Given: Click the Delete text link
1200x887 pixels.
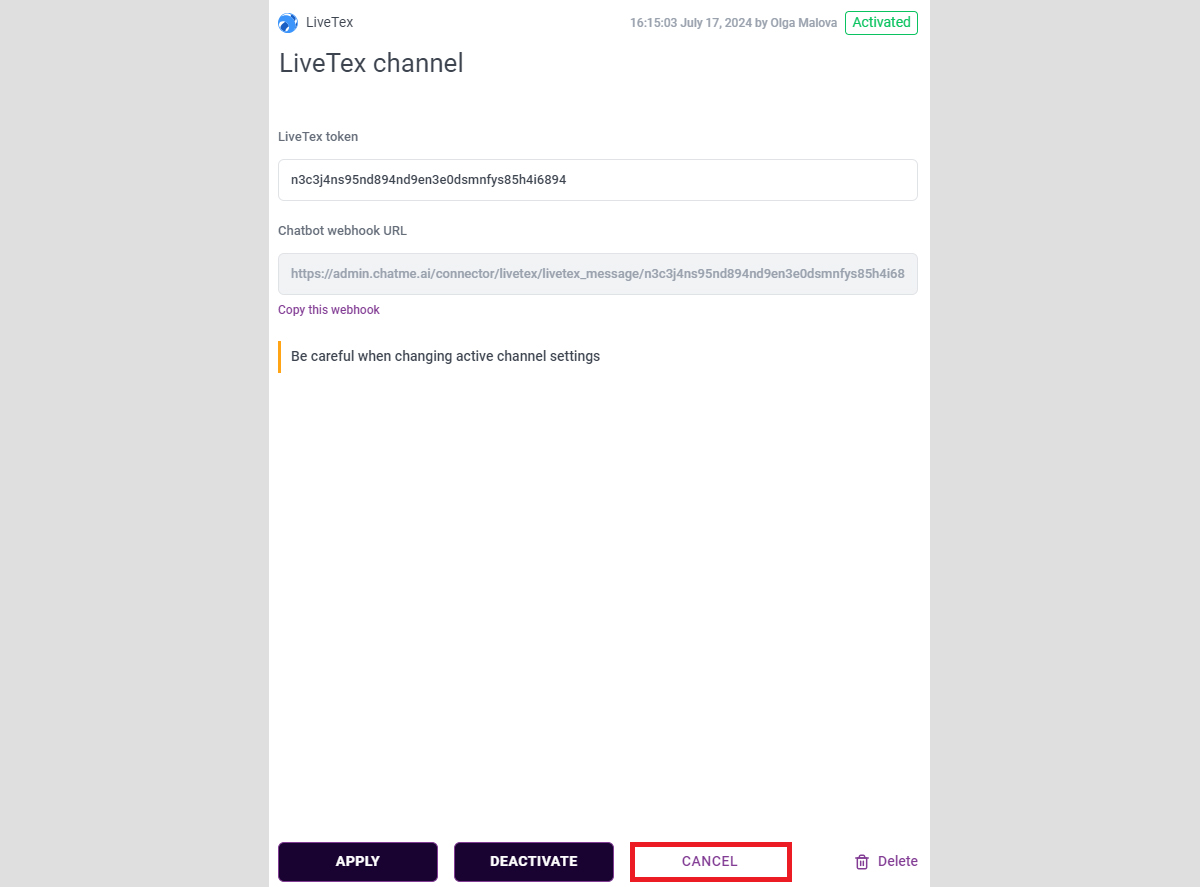Looking at the screenshot, I should (897, 862).
